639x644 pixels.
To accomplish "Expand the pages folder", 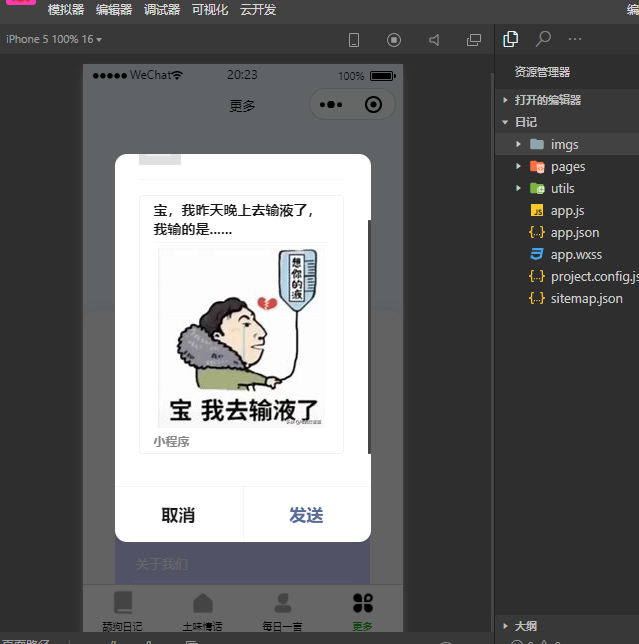I will pyautogui.click(x=567, y=167).
